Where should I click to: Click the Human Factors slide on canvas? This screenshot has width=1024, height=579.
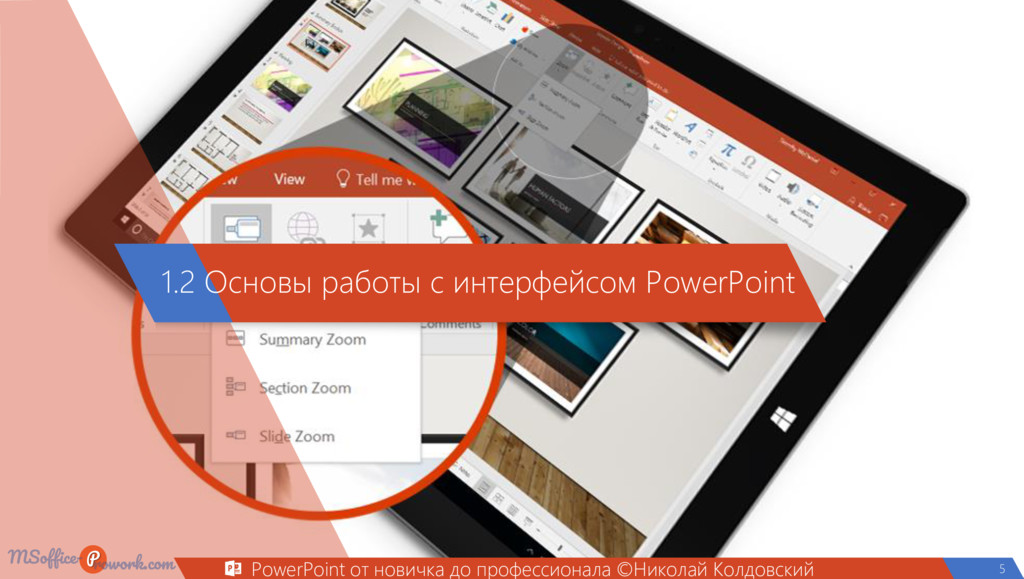coord(553,187)
